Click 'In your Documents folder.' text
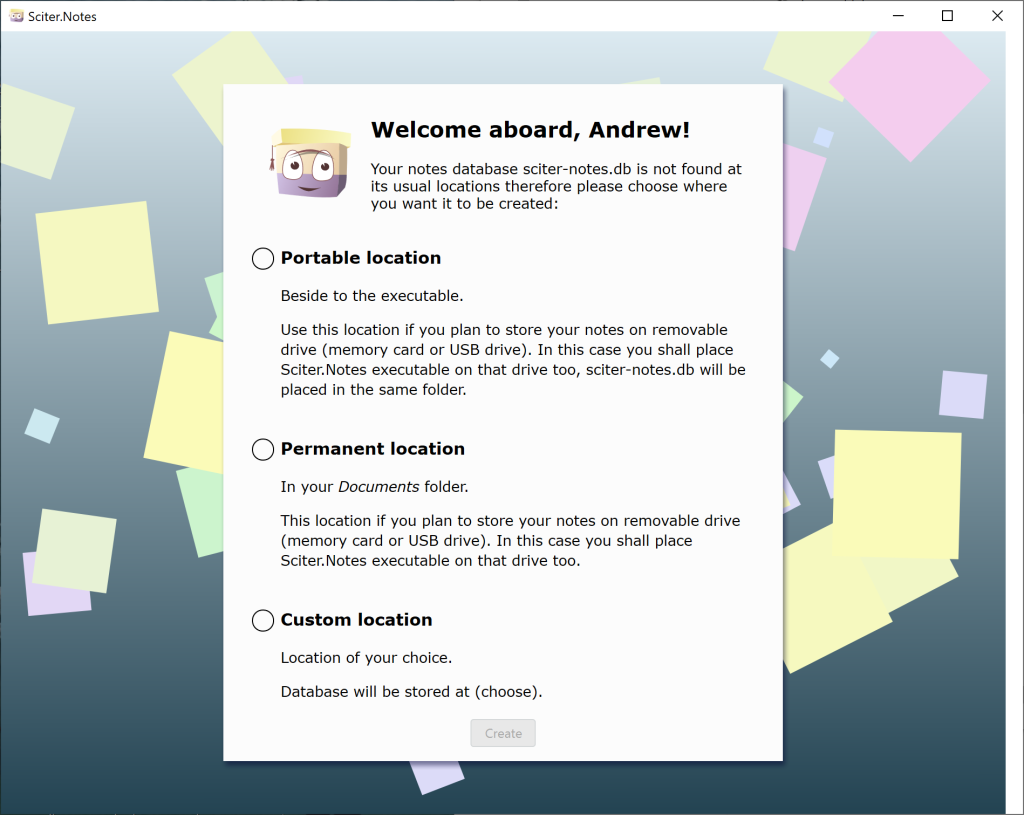This screenshot has height=815, width=1024. 374,487
